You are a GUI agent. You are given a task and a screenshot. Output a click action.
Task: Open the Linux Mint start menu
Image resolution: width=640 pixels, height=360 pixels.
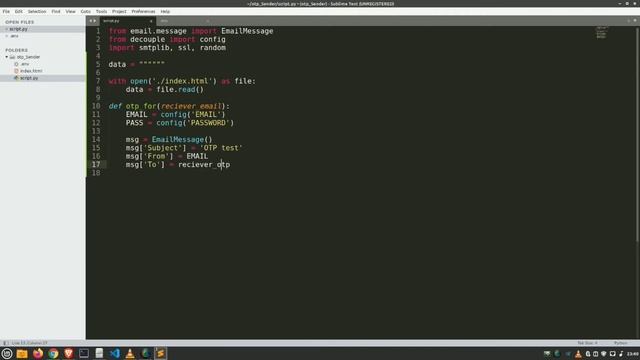(7, 353)
